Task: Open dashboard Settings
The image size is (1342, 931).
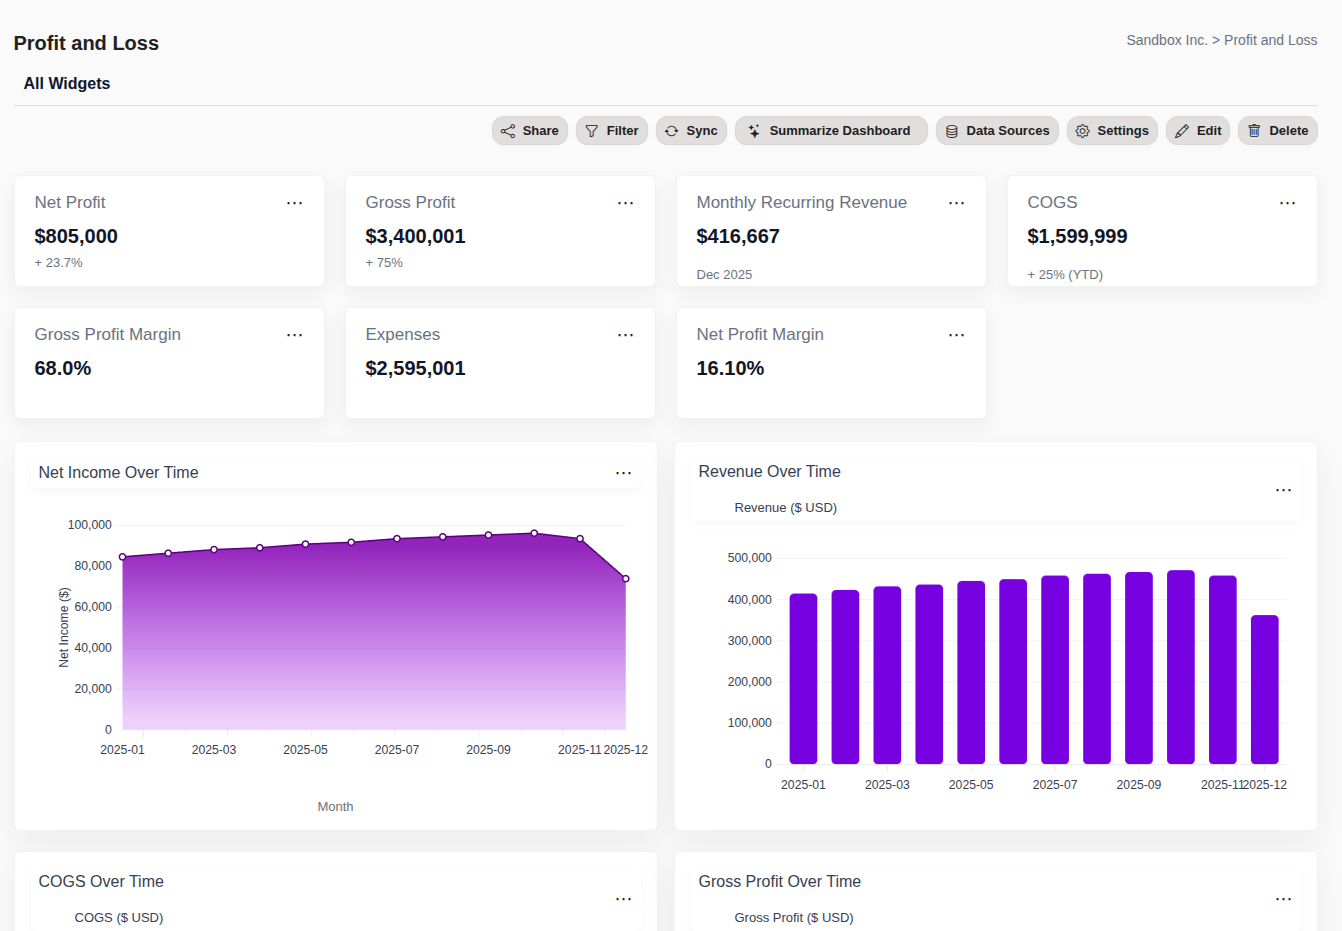Action: [1112, 131]
